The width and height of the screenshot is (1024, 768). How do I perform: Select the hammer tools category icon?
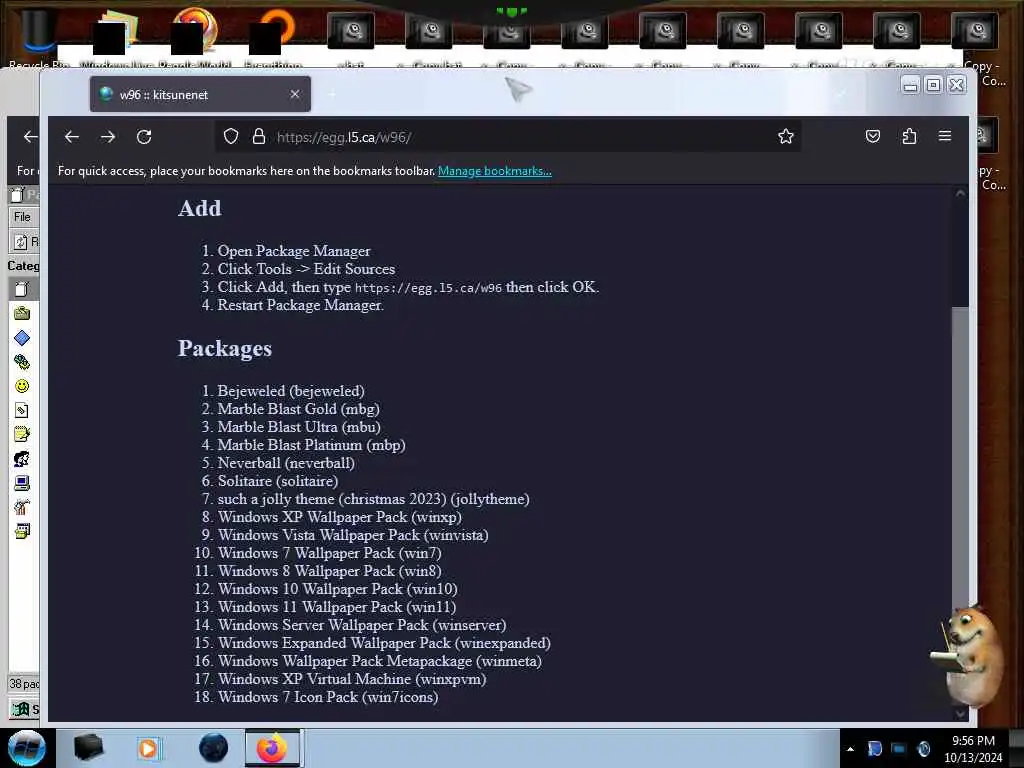[22, 507]
